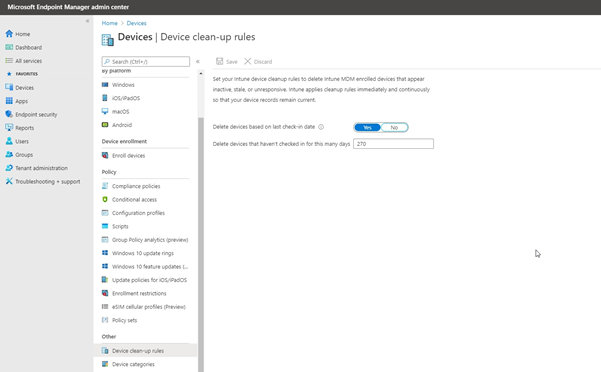This screenshot has width=601, height=372.
Task: Click the Save button
Action: (227, 61)
